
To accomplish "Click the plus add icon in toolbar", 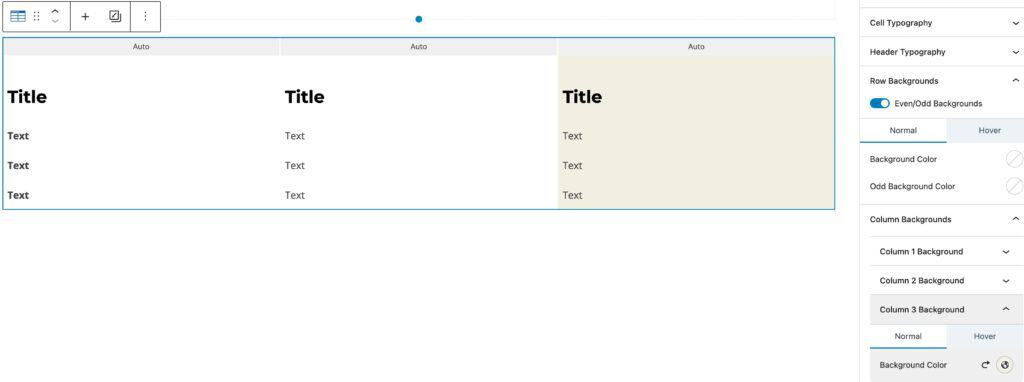I will click(85, 16).
